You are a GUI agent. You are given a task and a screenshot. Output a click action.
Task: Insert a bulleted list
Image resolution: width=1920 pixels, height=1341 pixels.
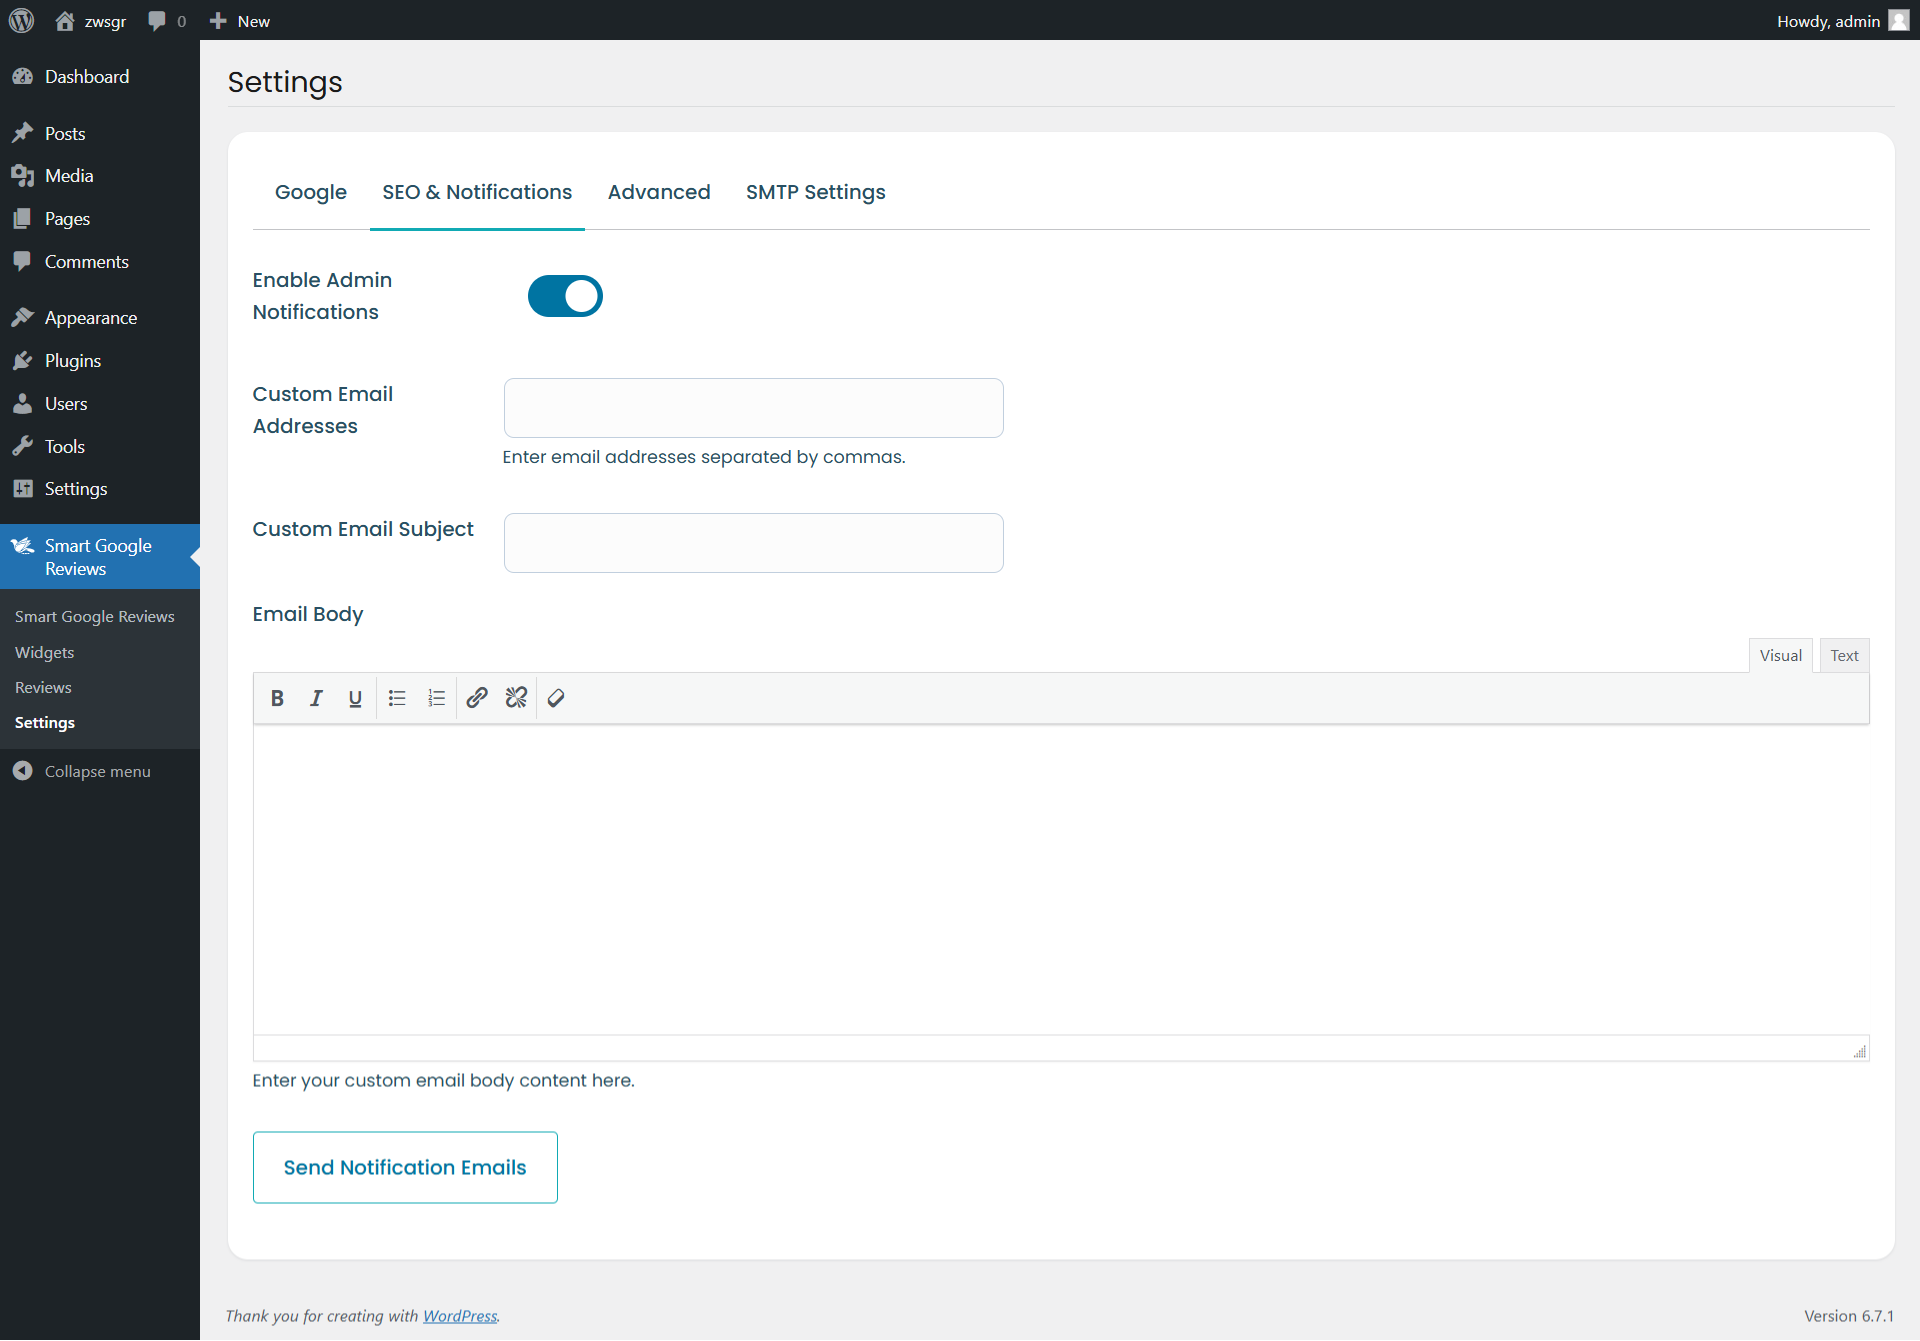click(397, 698)
